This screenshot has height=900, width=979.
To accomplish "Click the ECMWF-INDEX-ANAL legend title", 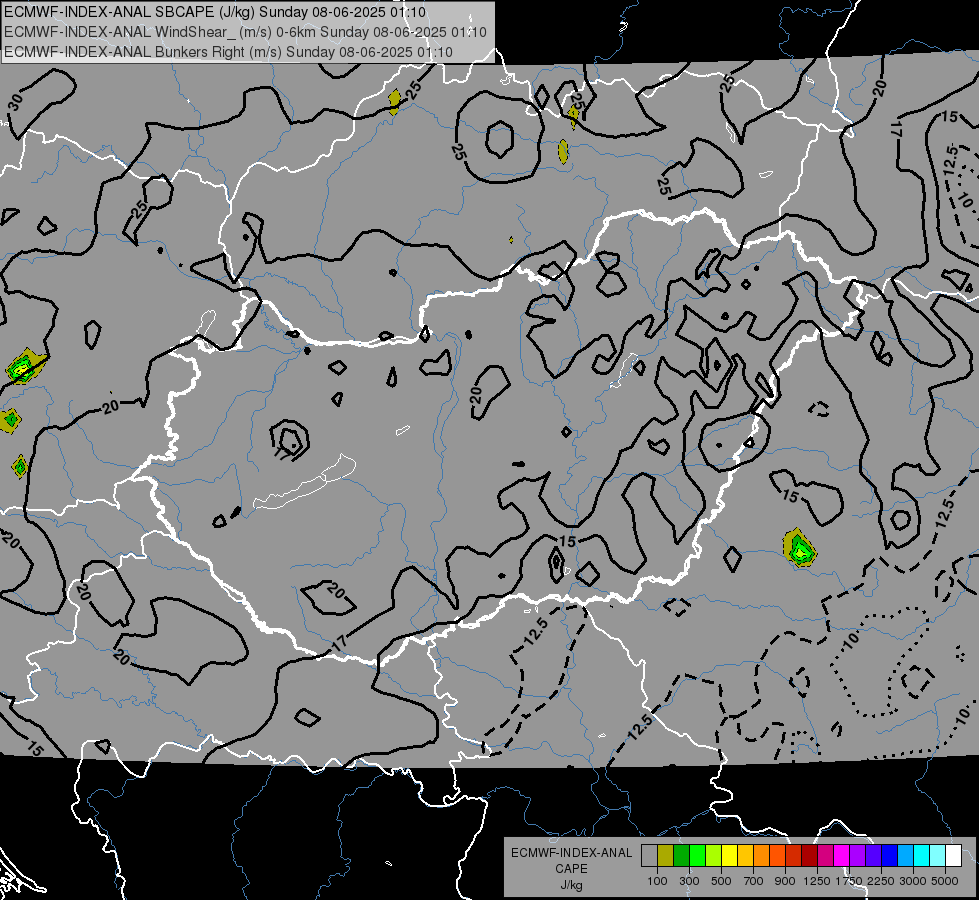I will point(571,853).
